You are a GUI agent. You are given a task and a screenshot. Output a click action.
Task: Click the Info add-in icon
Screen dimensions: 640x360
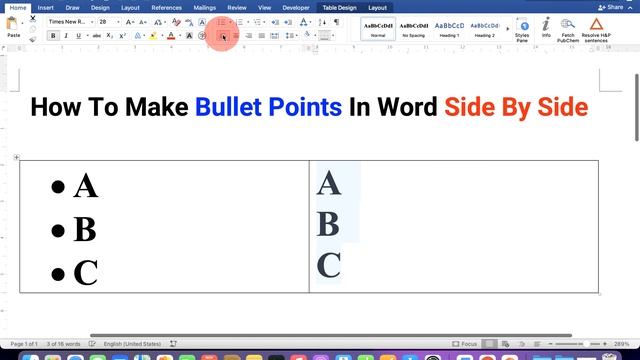tap(546, 28)
